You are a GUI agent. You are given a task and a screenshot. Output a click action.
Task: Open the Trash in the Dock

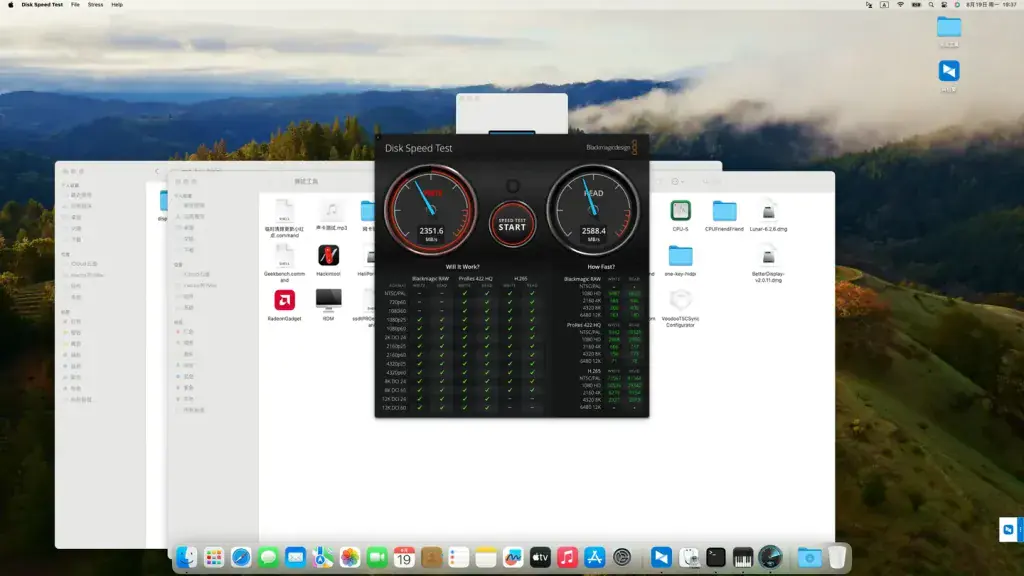[x=837, y=557]
